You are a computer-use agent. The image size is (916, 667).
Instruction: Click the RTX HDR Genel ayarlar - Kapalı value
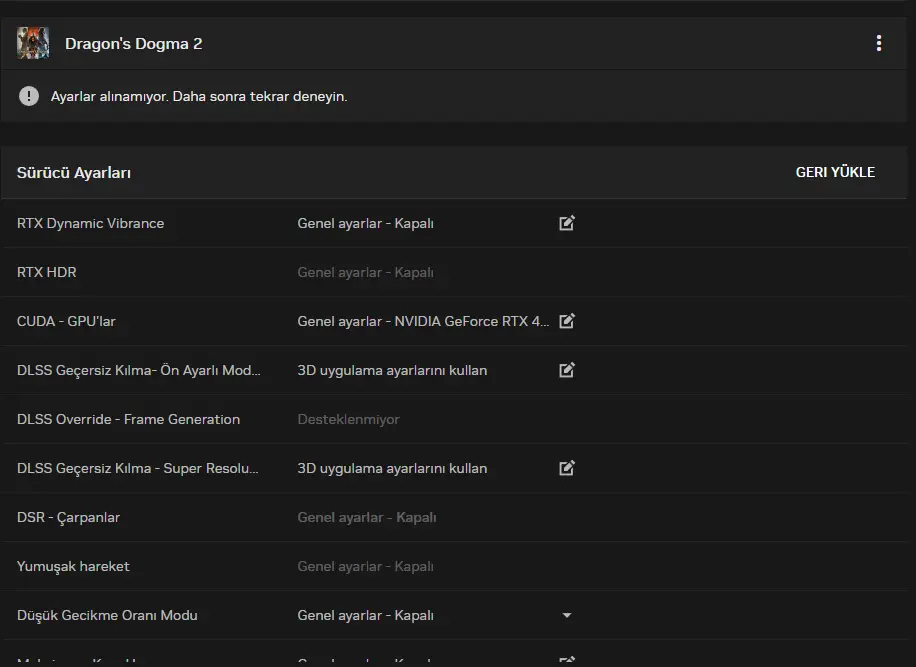click(366, 272)
